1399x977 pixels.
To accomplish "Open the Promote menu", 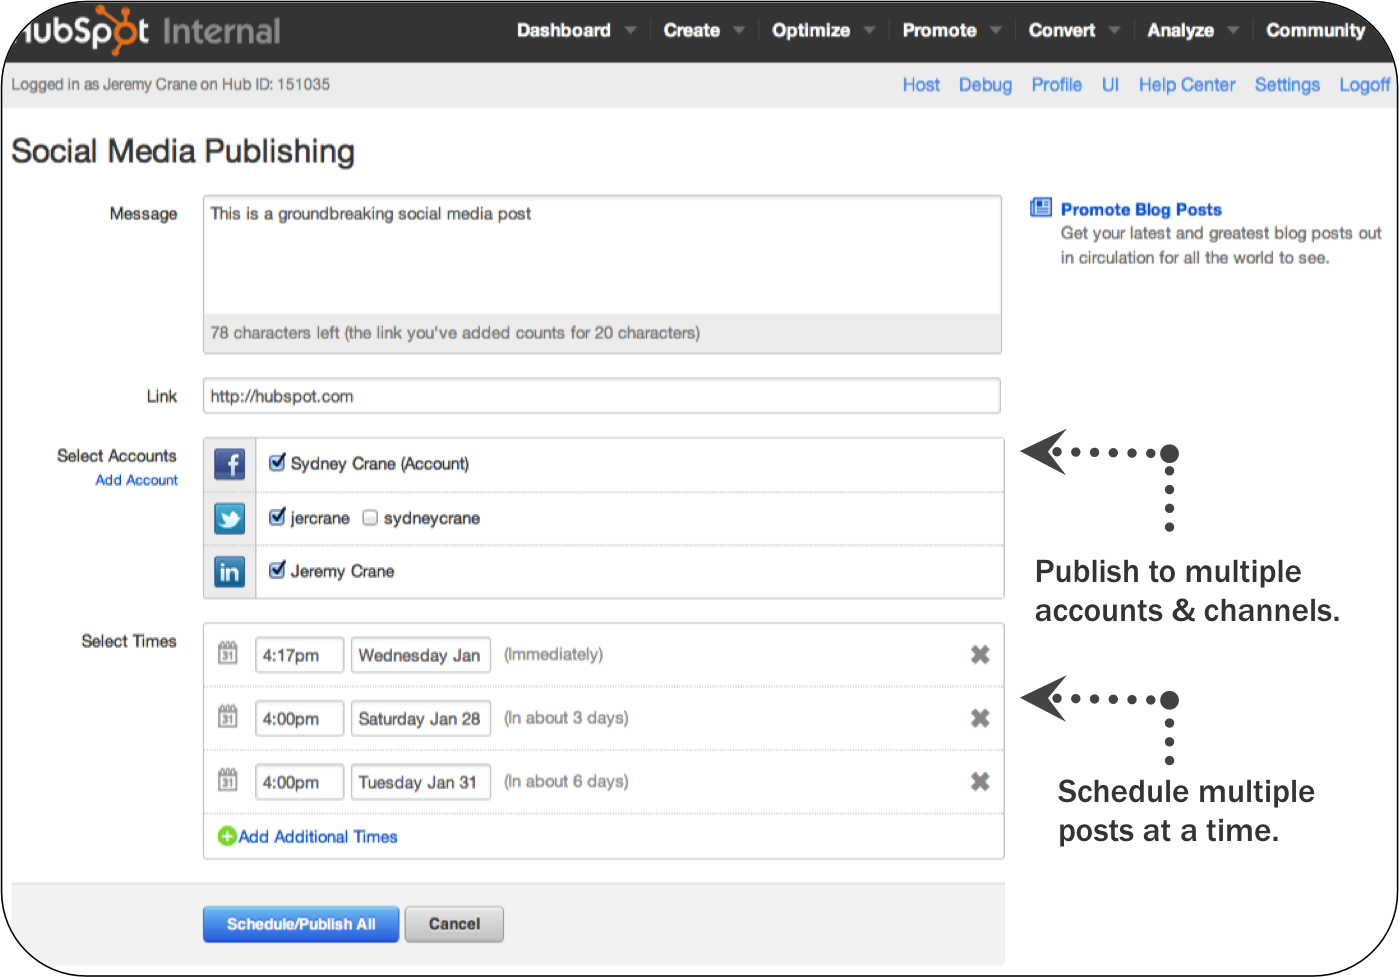I will click(x=939, y=31).
